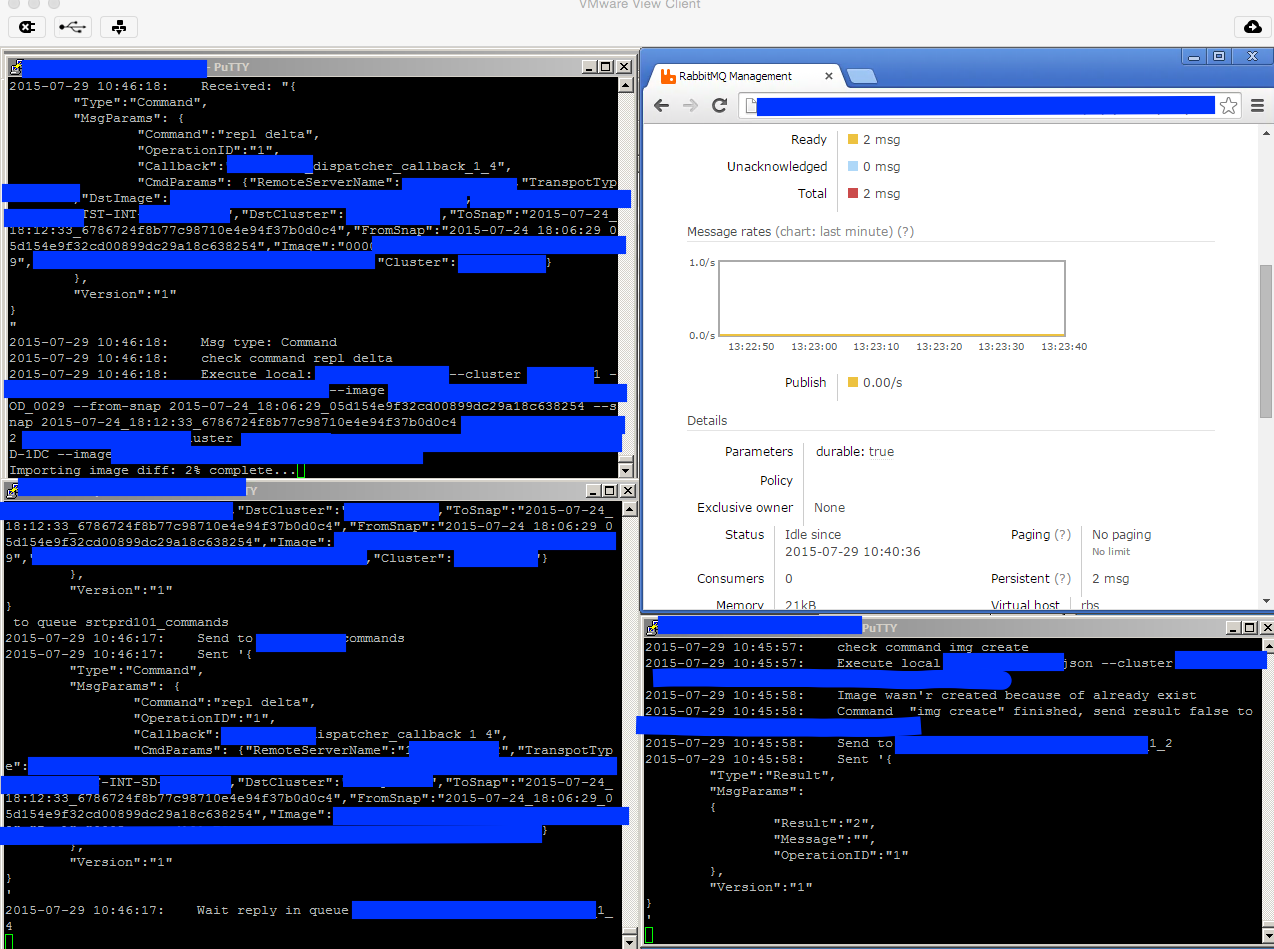Click the '"Type":"Result",' line in bottom-right PuTTY
Screen dimensions: 1274x949
[x=772, y=775]
